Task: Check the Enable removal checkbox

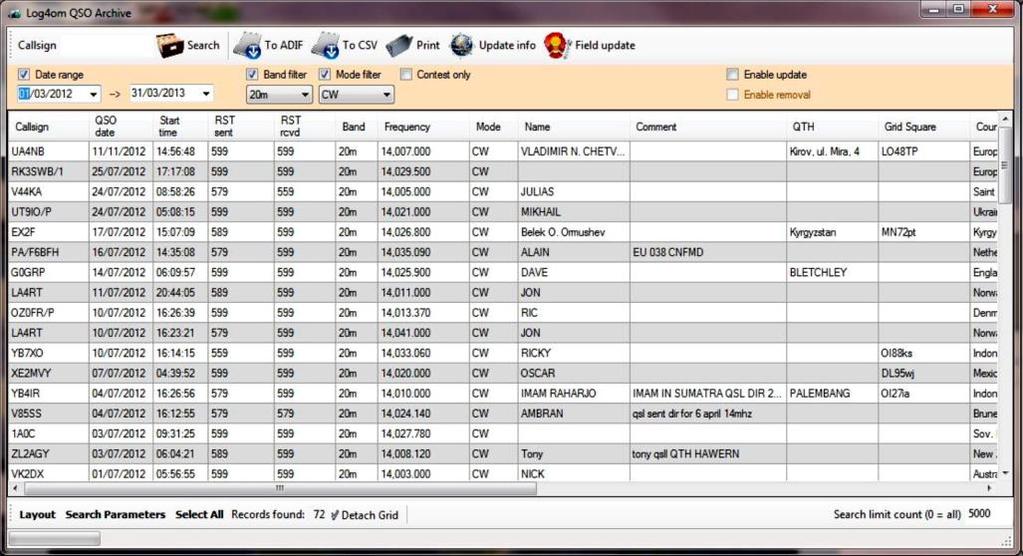Action: click(x=733, y=95)
